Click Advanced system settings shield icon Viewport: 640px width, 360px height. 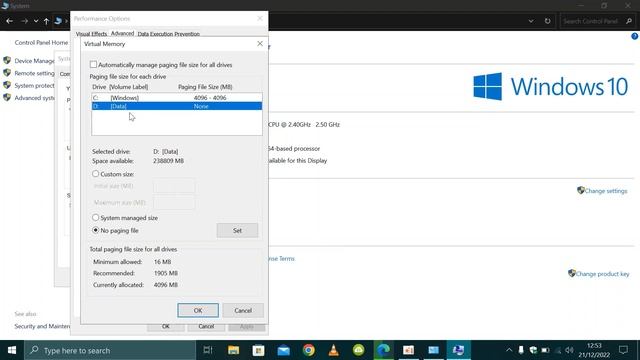7,97
